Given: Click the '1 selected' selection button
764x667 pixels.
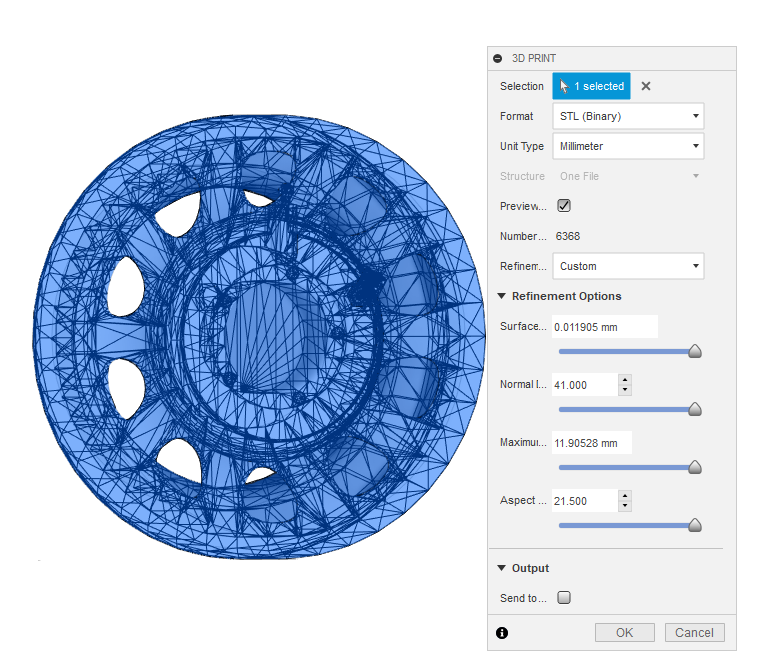Looking at the screenshot, I should point(591,86).
